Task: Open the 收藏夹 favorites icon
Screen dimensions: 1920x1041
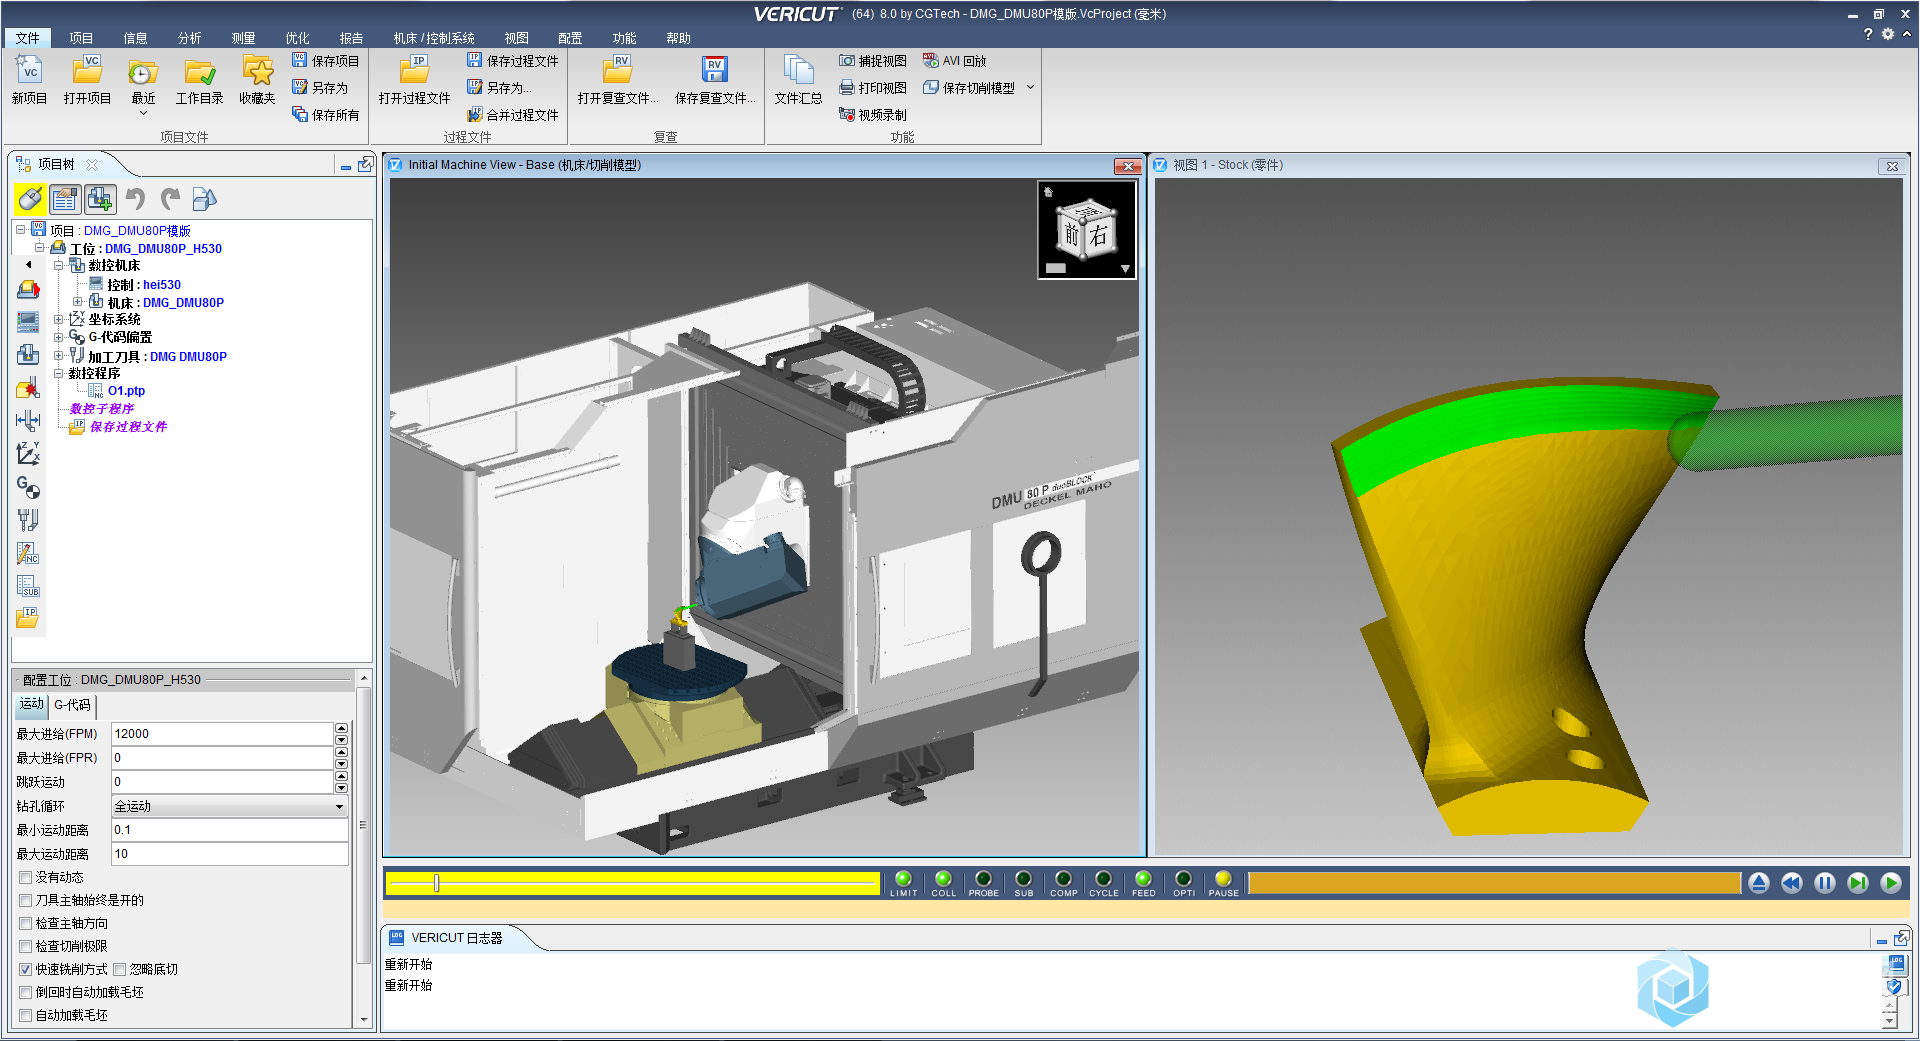Action: pos(257,71)
